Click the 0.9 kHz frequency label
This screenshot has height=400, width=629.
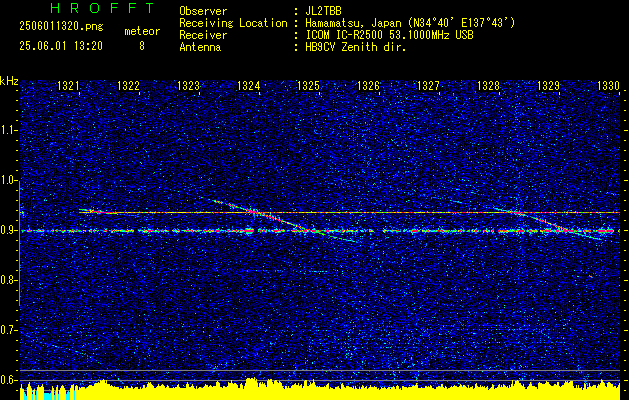tap(9, 230)
